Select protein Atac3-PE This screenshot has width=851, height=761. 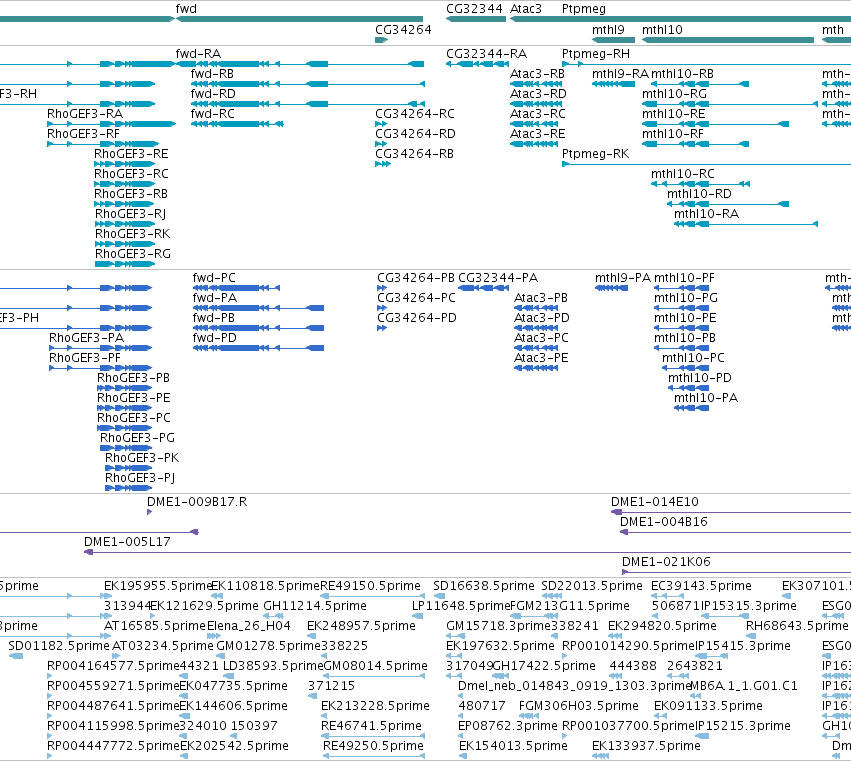tap(541, 358)
